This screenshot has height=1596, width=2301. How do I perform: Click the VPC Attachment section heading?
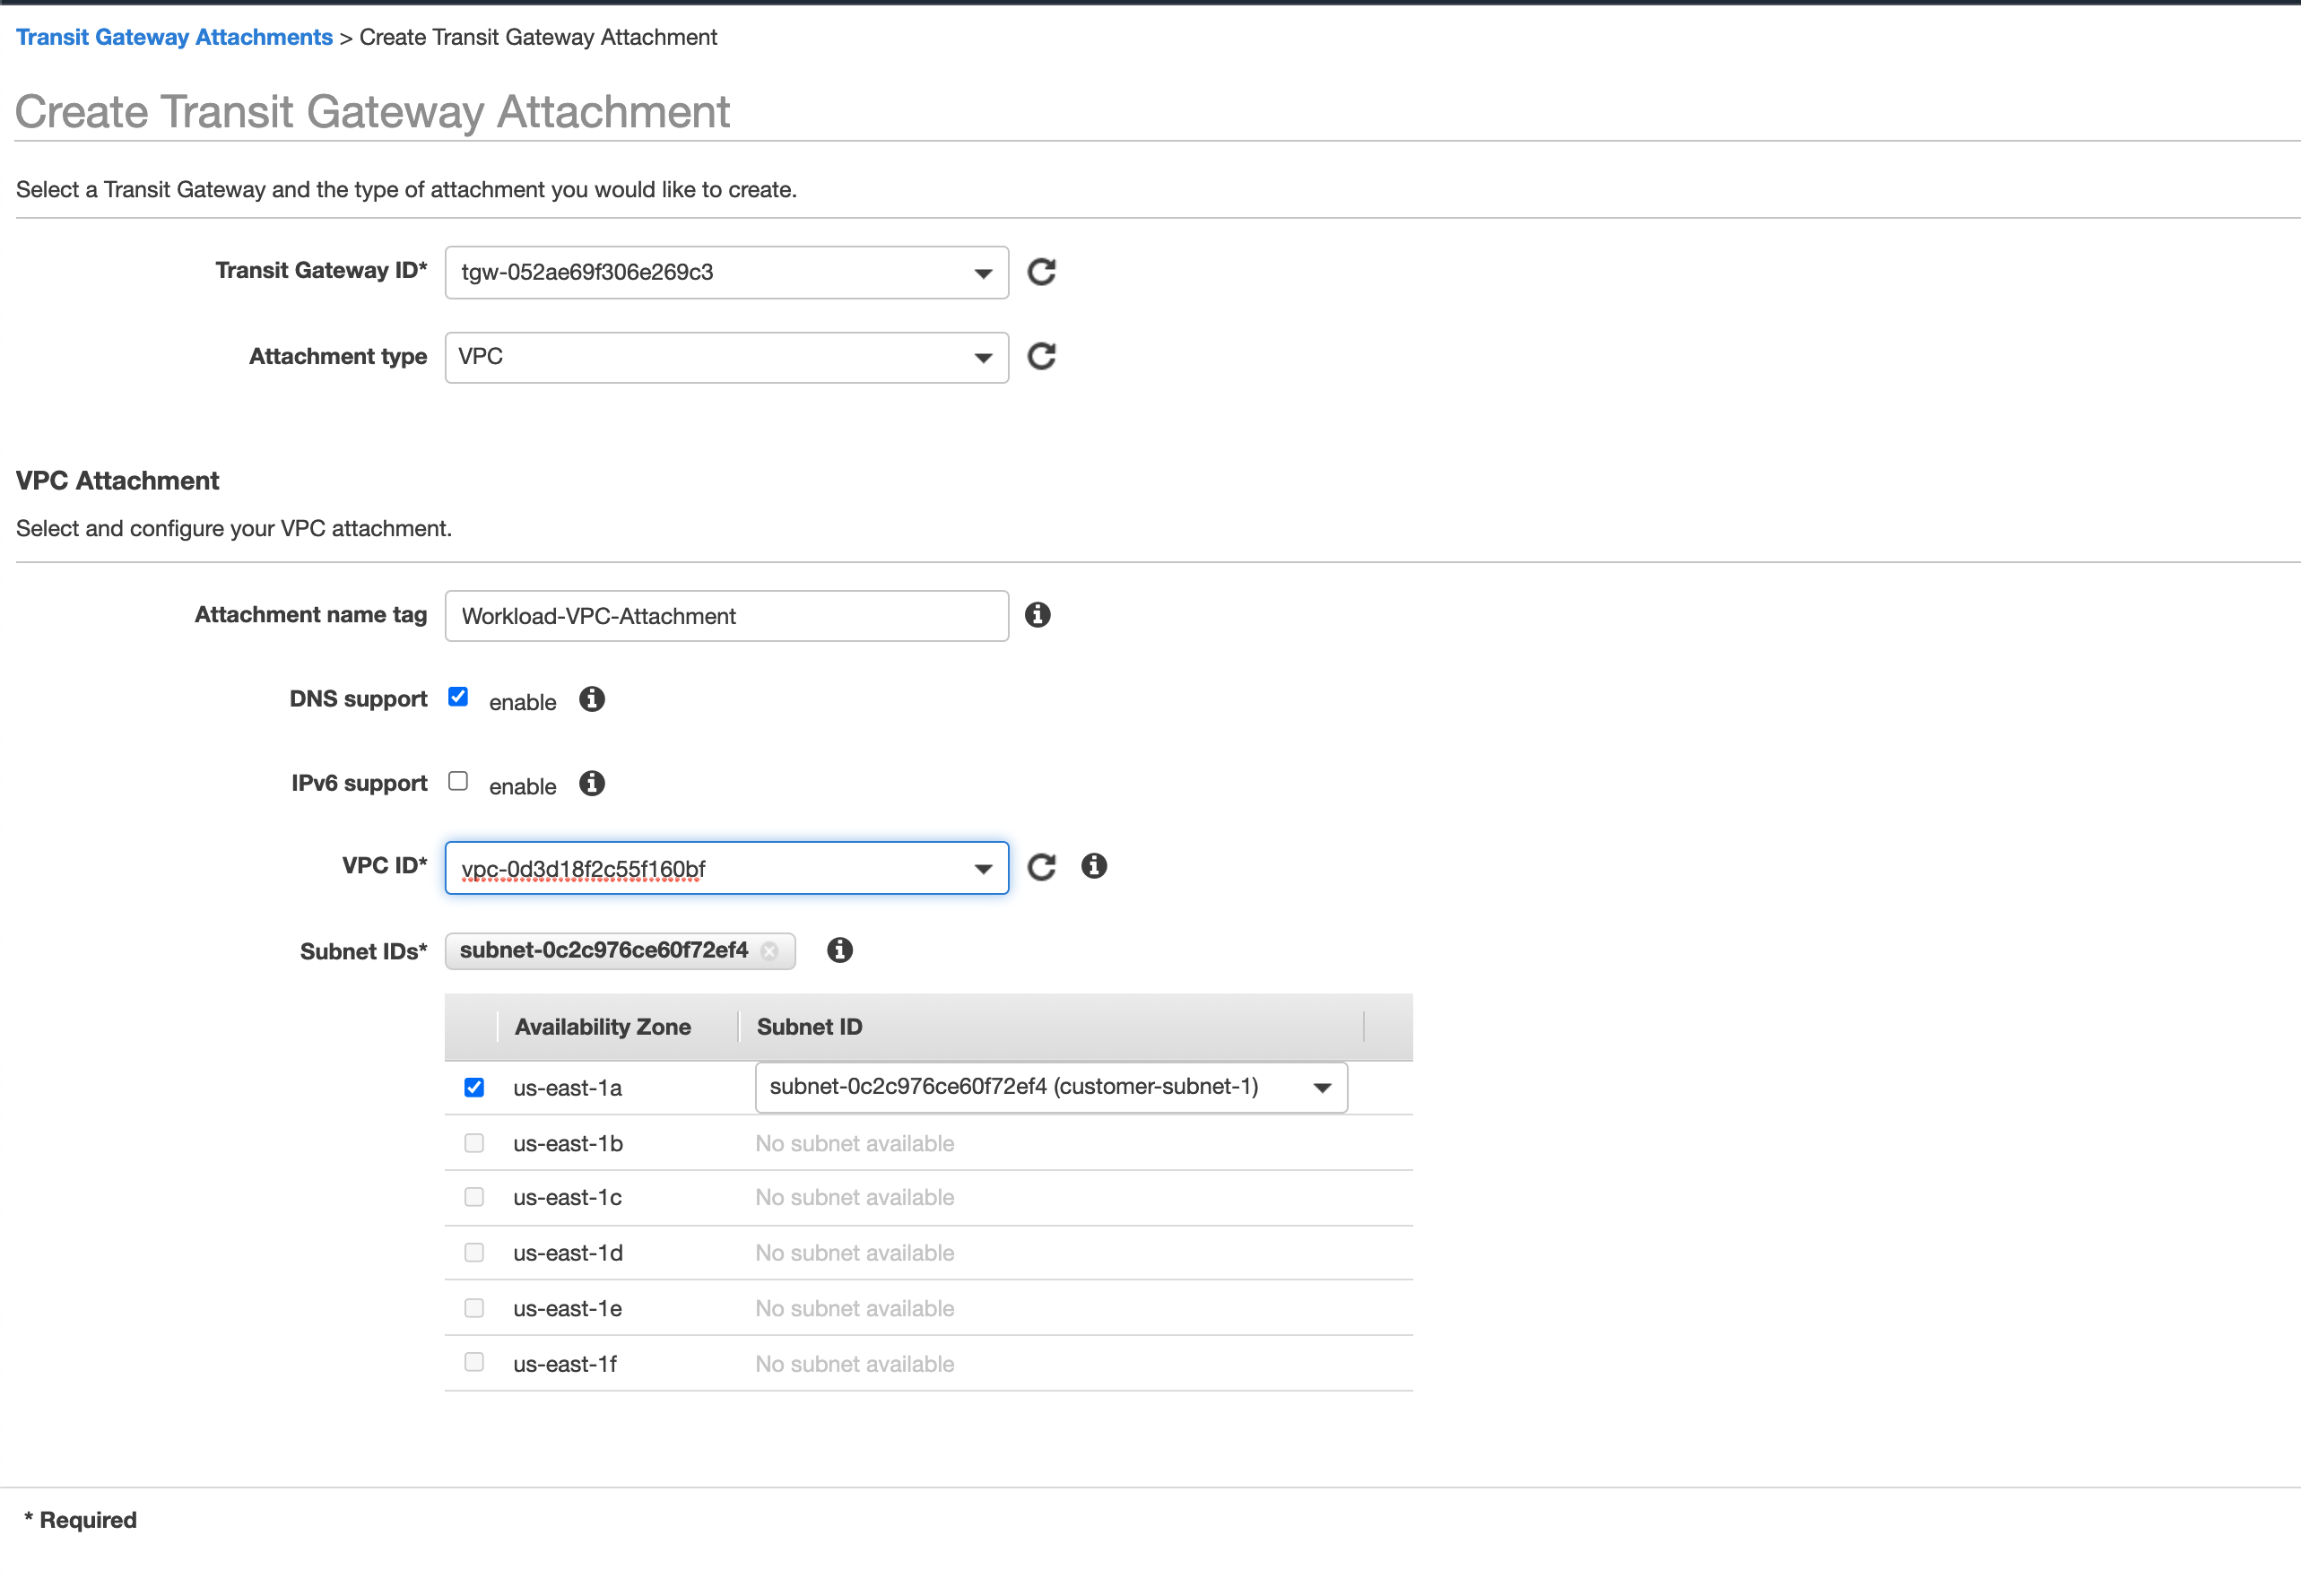click(x=118, y=481)
